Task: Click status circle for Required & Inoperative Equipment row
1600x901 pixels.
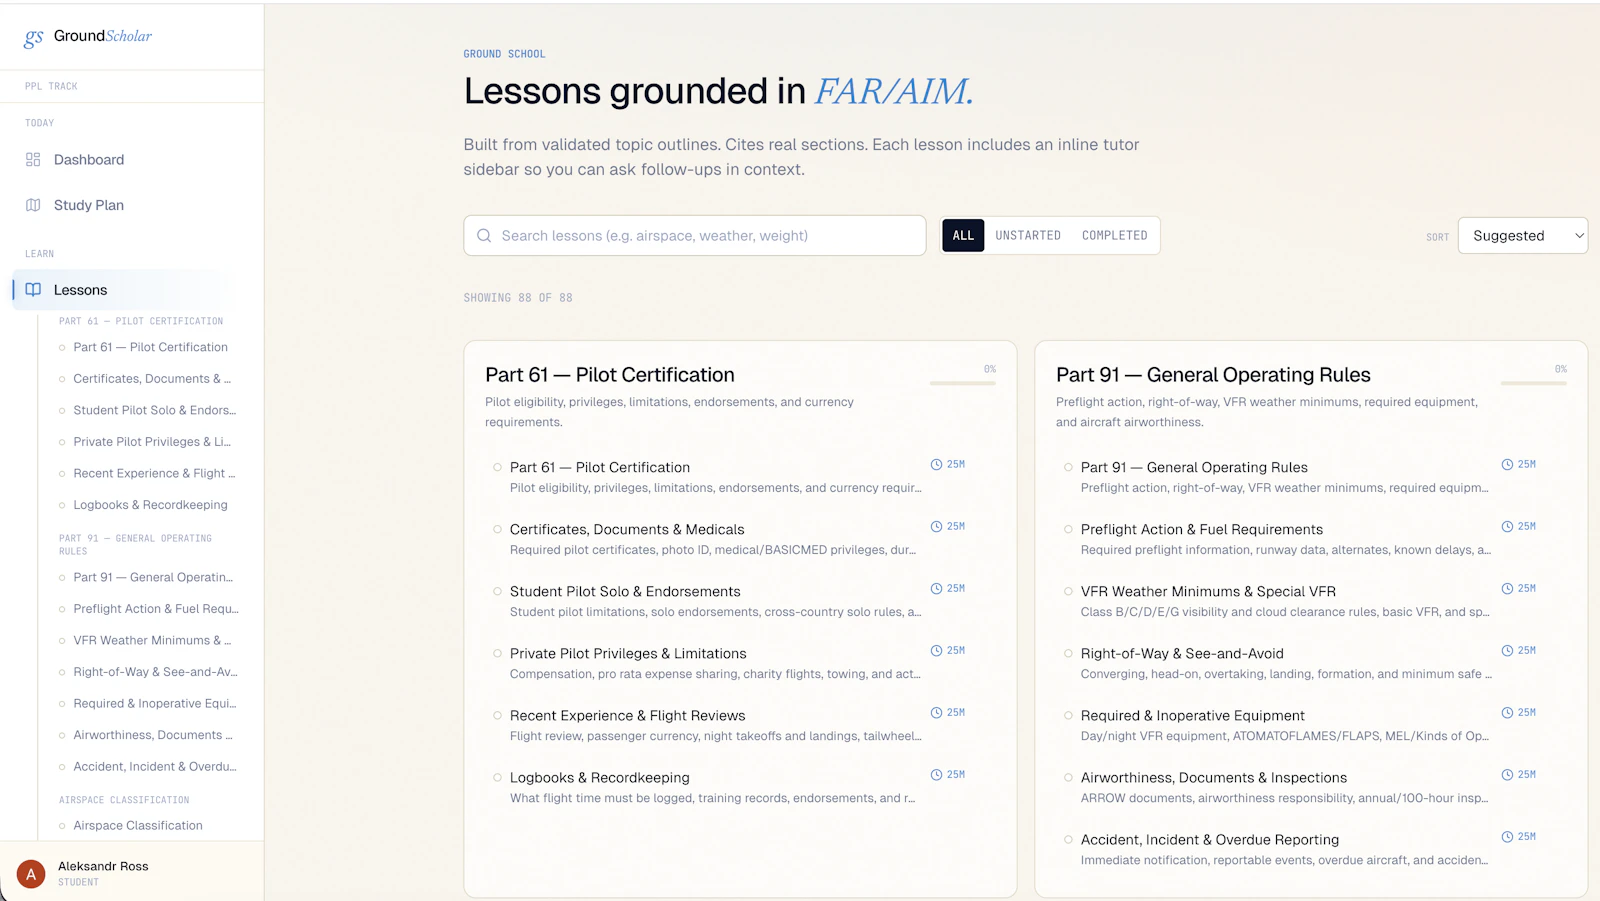Action: 1068,715
